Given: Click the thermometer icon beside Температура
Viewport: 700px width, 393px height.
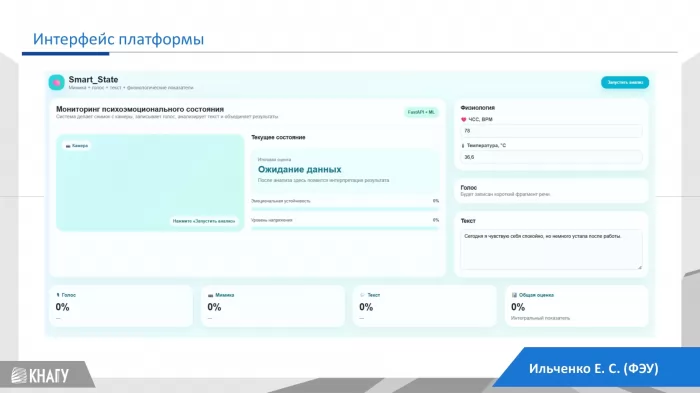Looking at the screenshot, I should pos(462,146).
